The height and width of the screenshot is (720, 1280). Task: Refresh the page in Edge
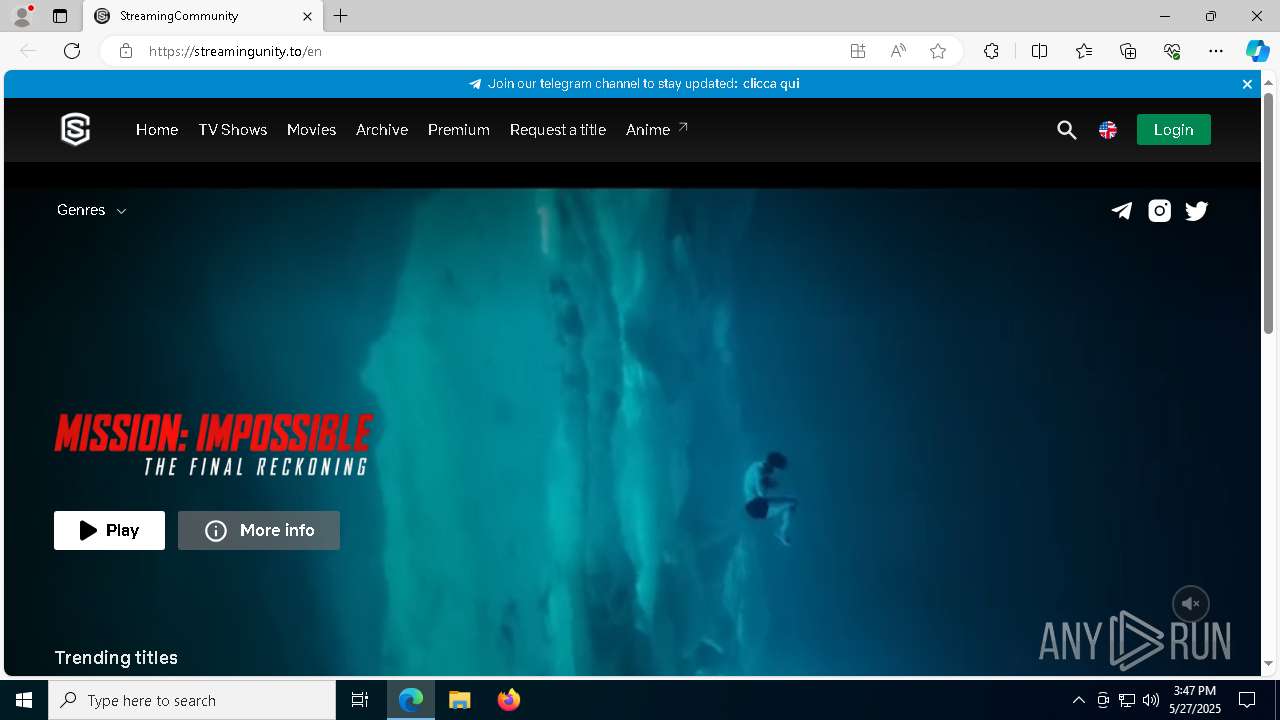[72, 51]
